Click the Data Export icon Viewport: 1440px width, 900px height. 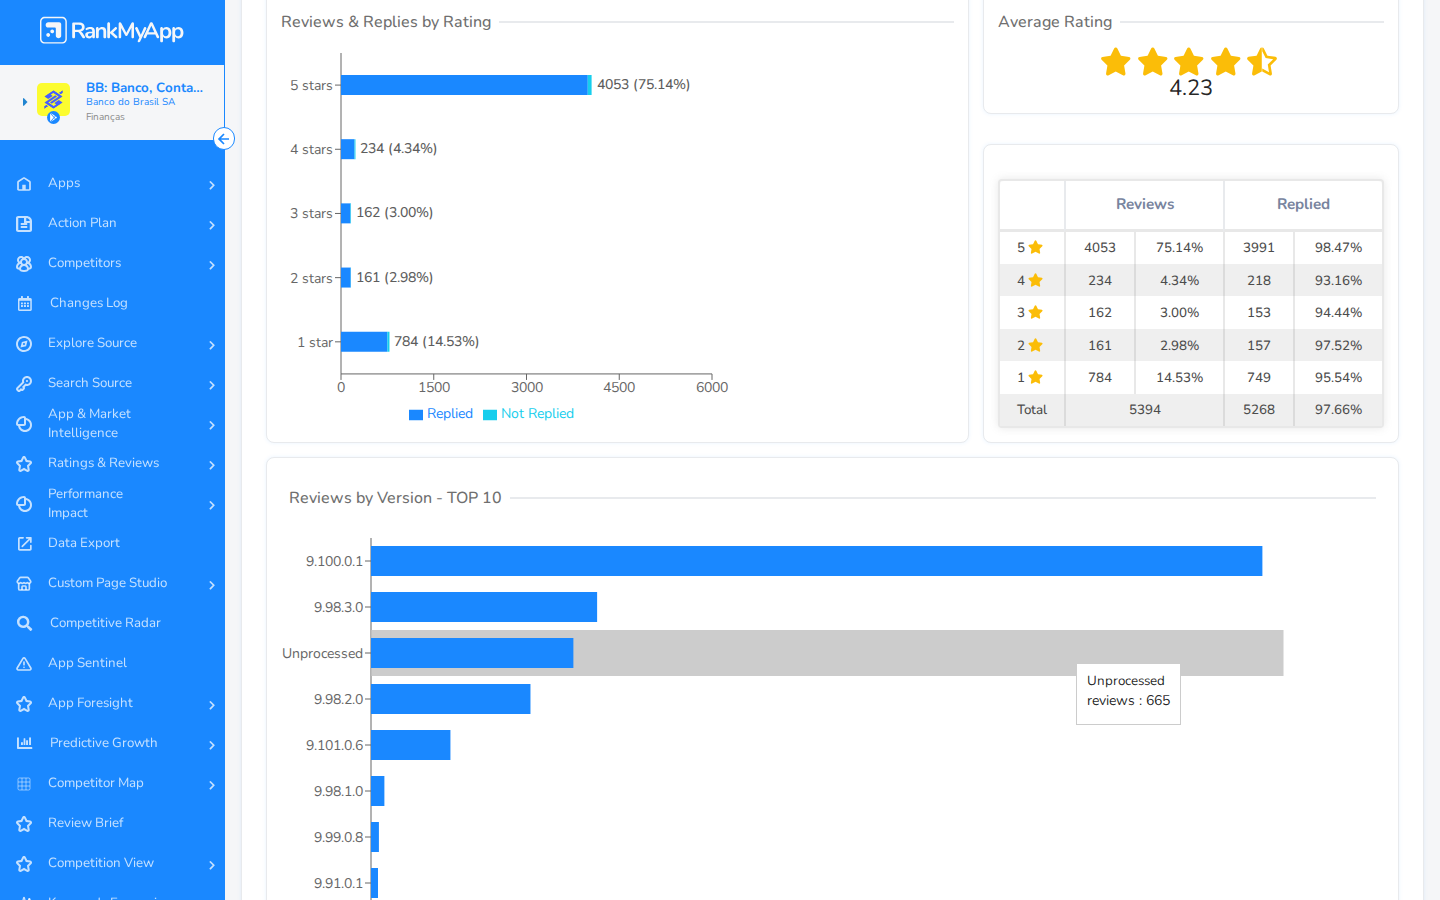(x=24, y=544)
